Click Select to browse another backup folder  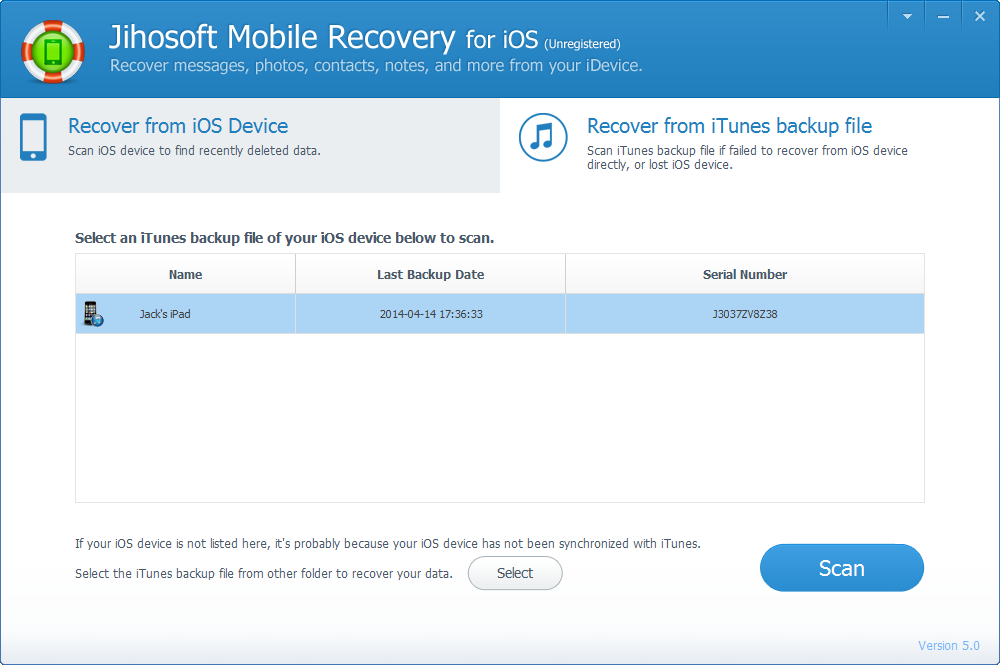point(515,573)
